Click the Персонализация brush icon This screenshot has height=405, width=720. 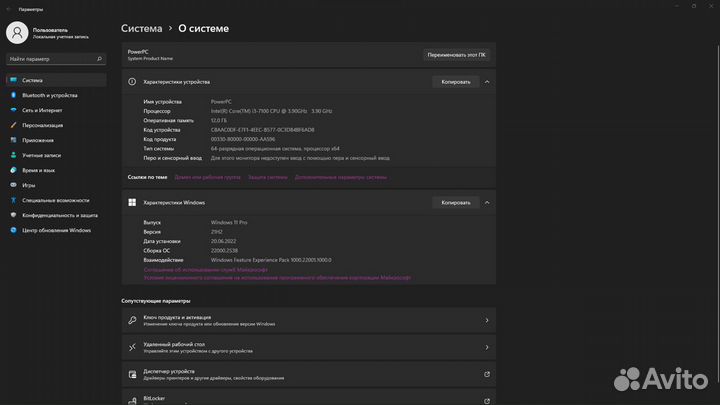(13, 125)
